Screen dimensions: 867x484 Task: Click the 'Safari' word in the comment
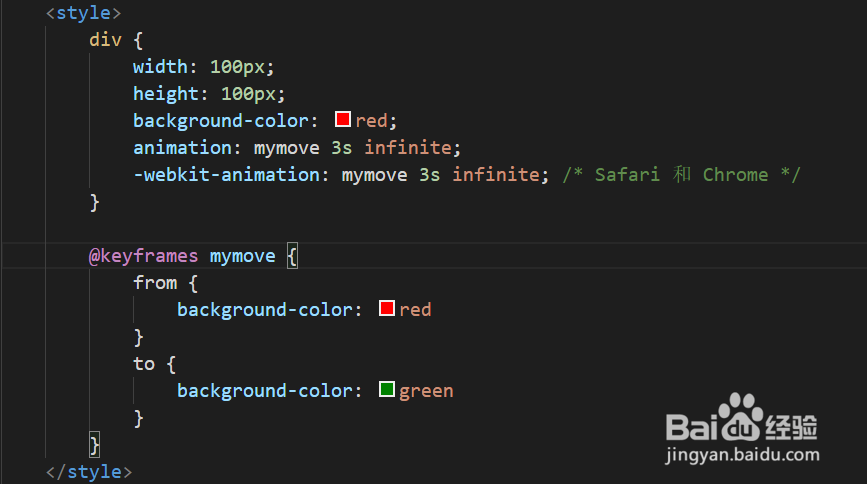[x=627, y=175]
